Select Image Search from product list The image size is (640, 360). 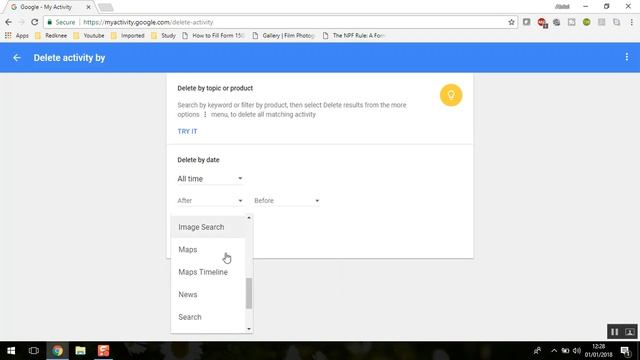(208, 227)
